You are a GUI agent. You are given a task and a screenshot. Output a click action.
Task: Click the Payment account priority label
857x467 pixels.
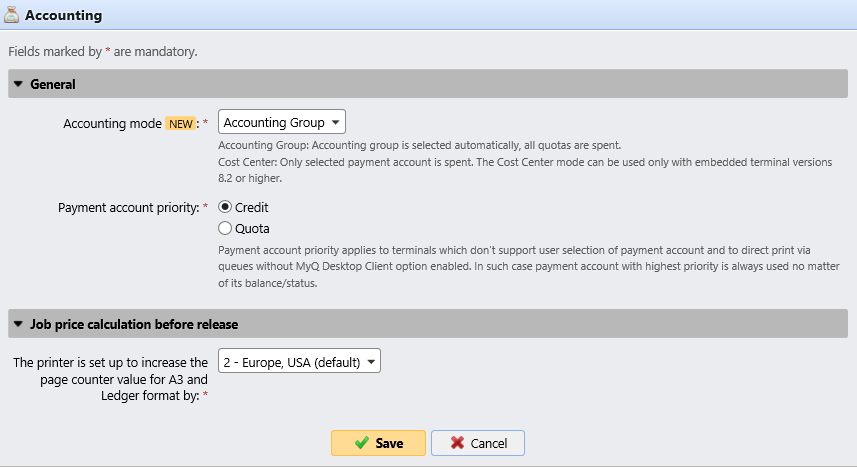click(127, 207)
